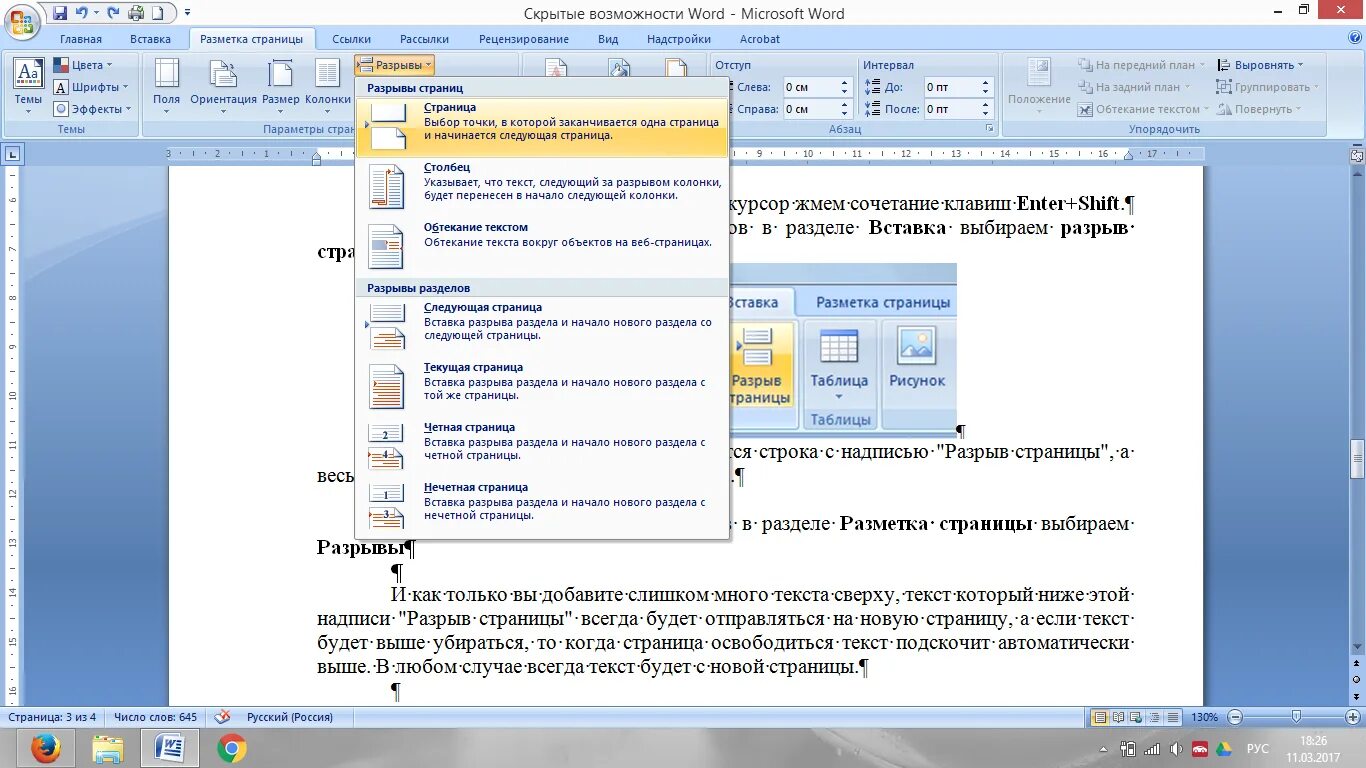Save the document from quick access toolbar
Image resolution: width=1366 pixels, height=768 pixels.
tap(61, 13)
